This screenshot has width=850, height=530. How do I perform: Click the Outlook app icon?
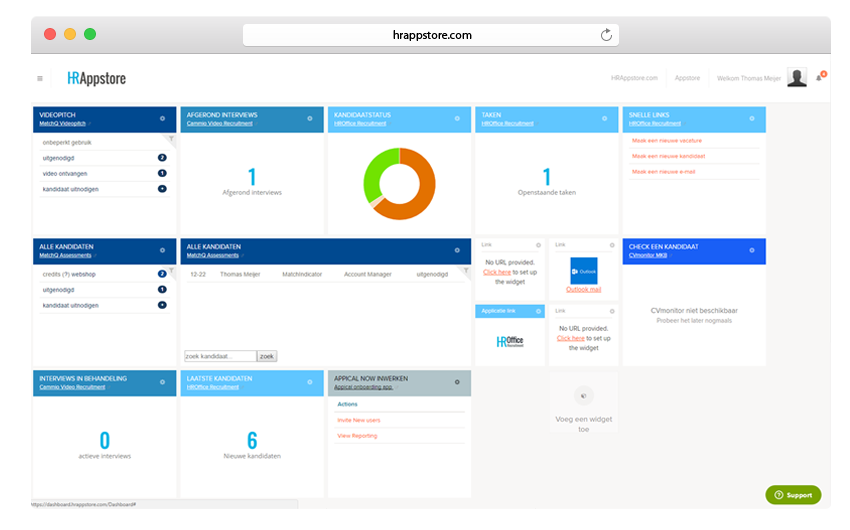point(584,271)
